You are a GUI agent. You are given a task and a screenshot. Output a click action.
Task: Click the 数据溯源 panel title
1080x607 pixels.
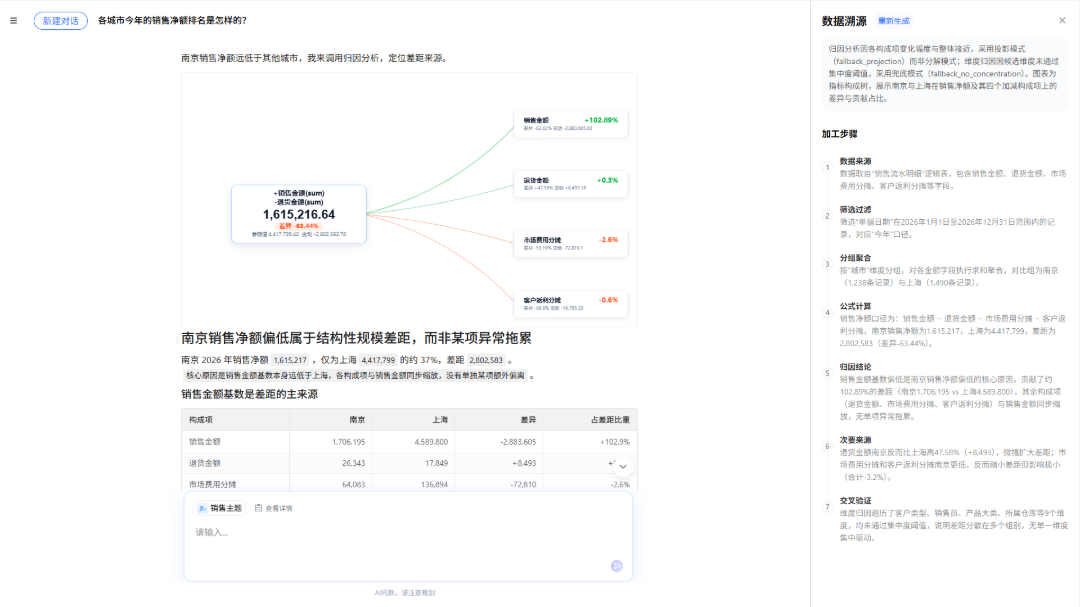(x=844, y=21)
